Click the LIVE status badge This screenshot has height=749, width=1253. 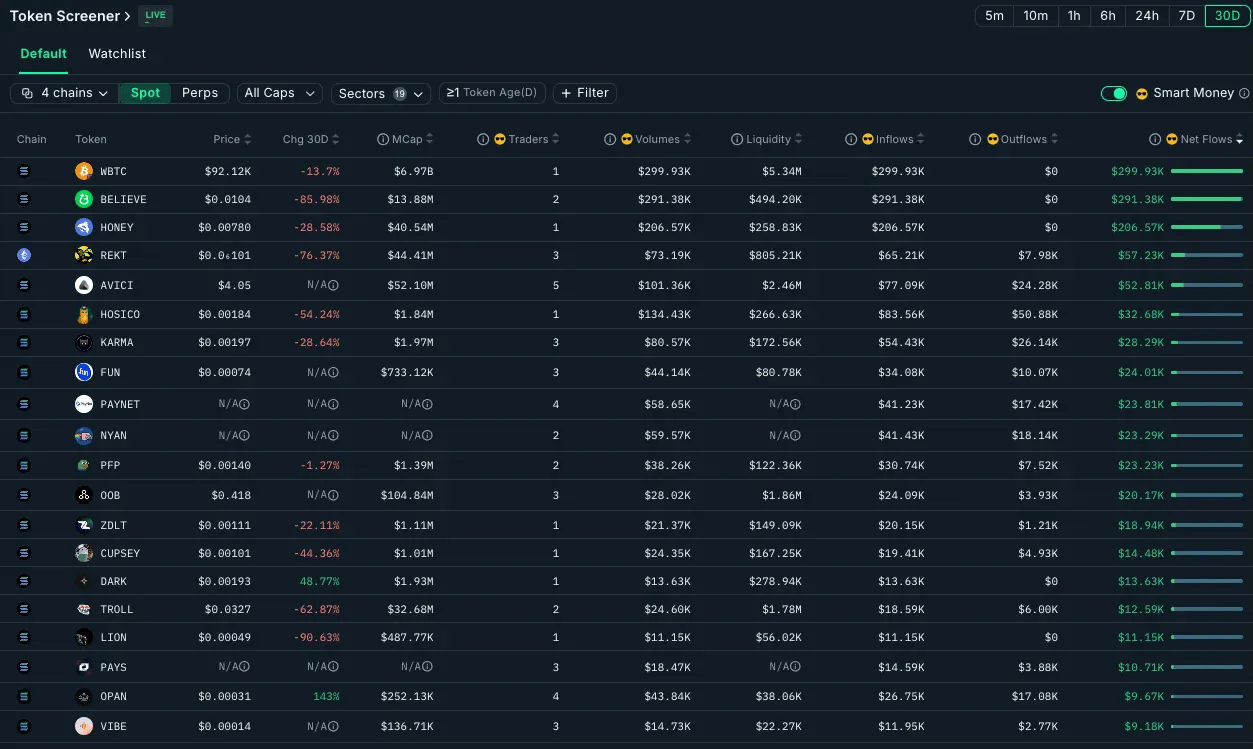155,16
